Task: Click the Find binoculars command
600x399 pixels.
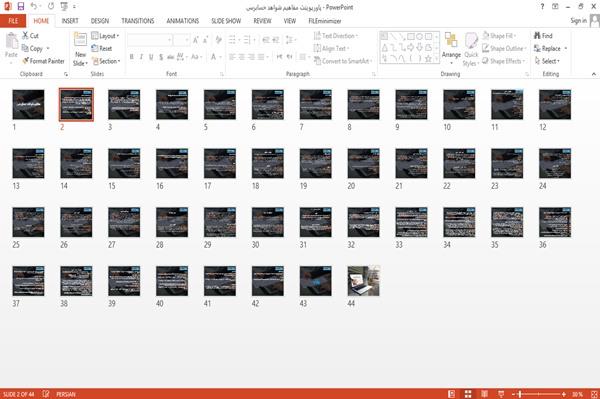Action: pos(543,36)
